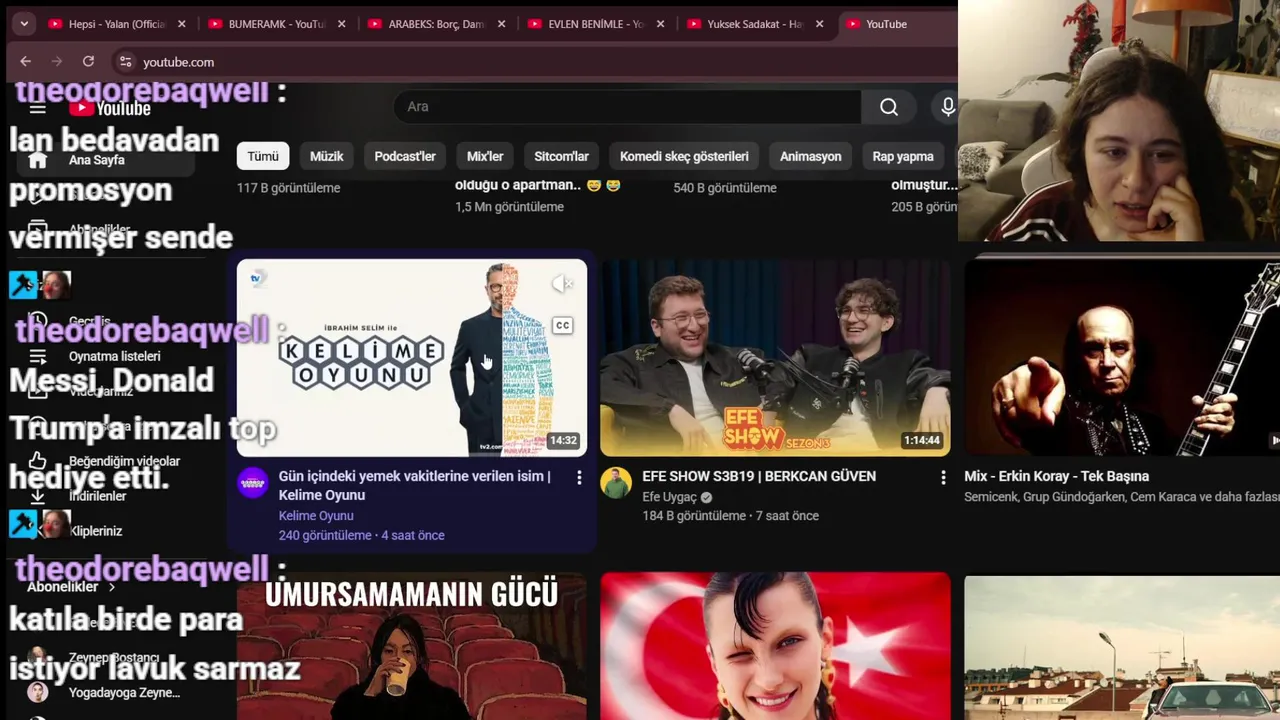
Task: Open the browser tab search dropdown
Action: 24,24
